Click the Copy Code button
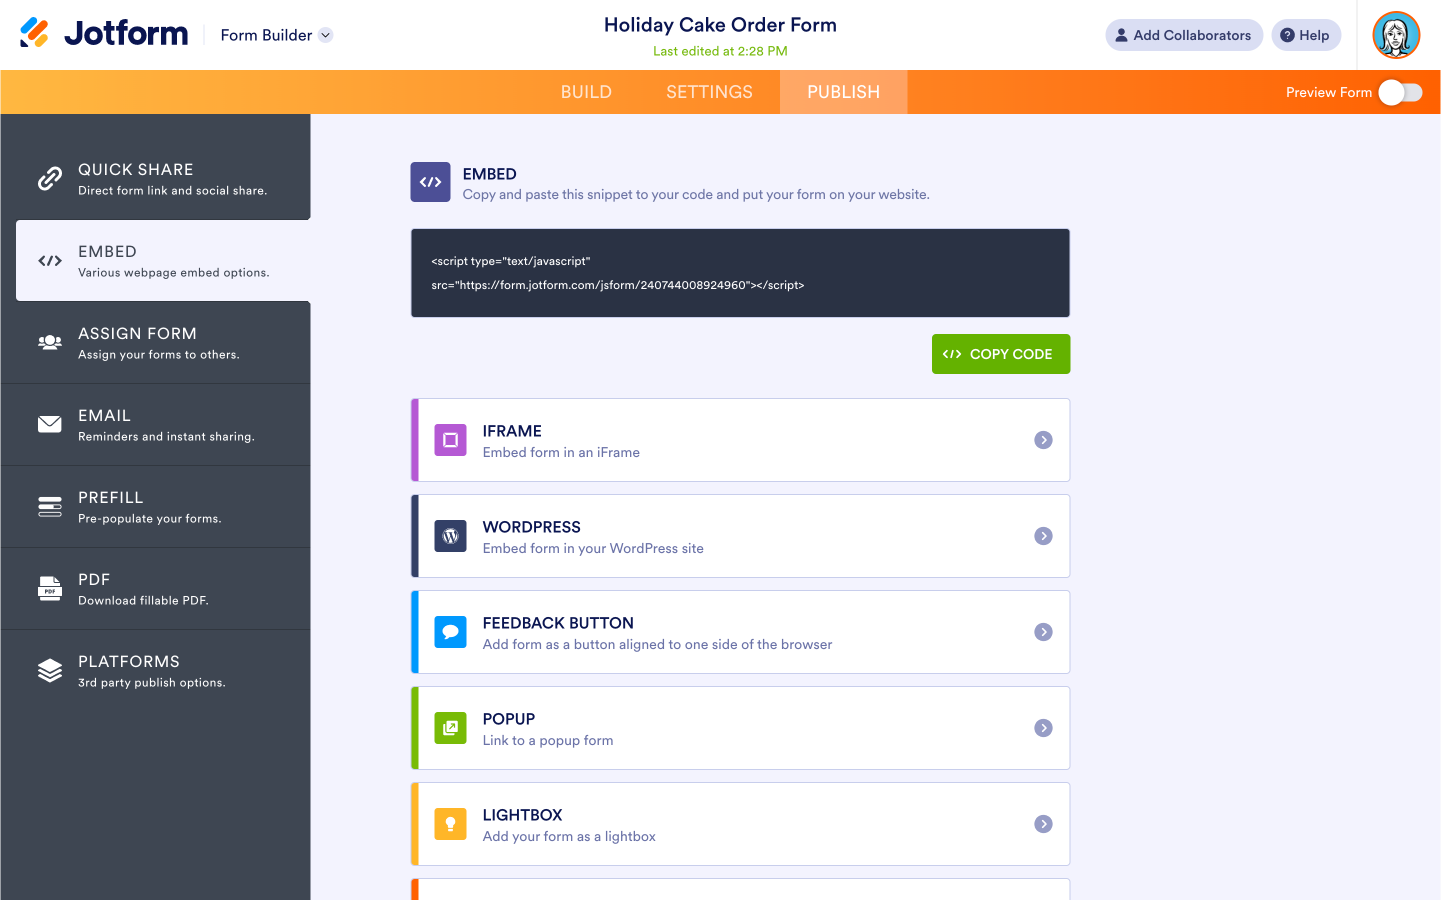The image size is (1441, 900). tap(1000, 354)
